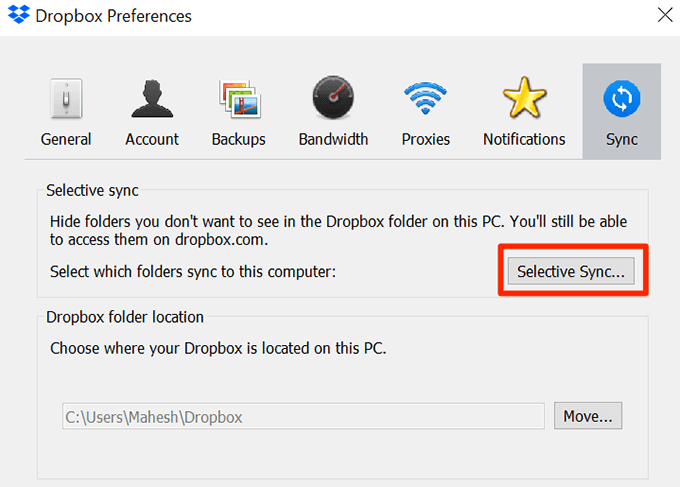Click the blue Sync arrows icon

pos(621,100)
